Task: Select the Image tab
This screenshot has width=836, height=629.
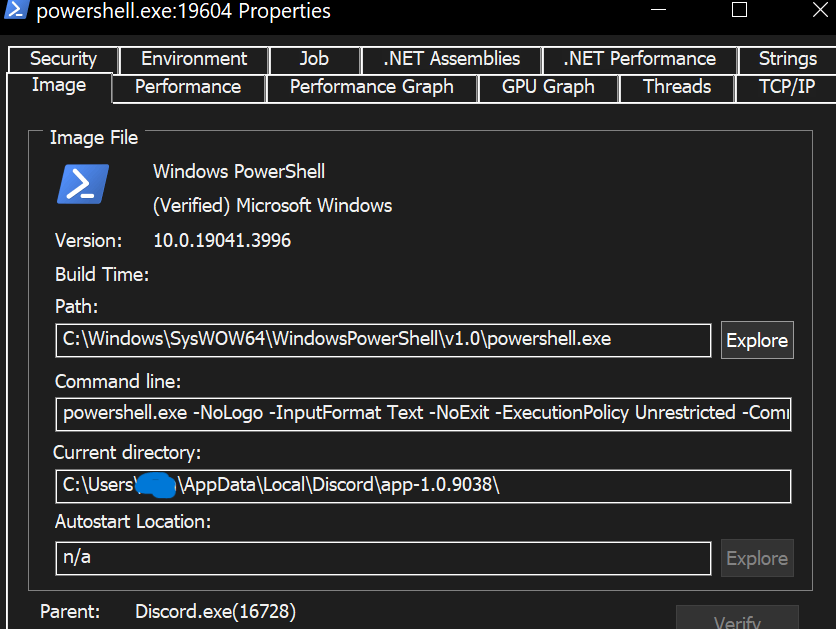Action: tap(59, 86)
